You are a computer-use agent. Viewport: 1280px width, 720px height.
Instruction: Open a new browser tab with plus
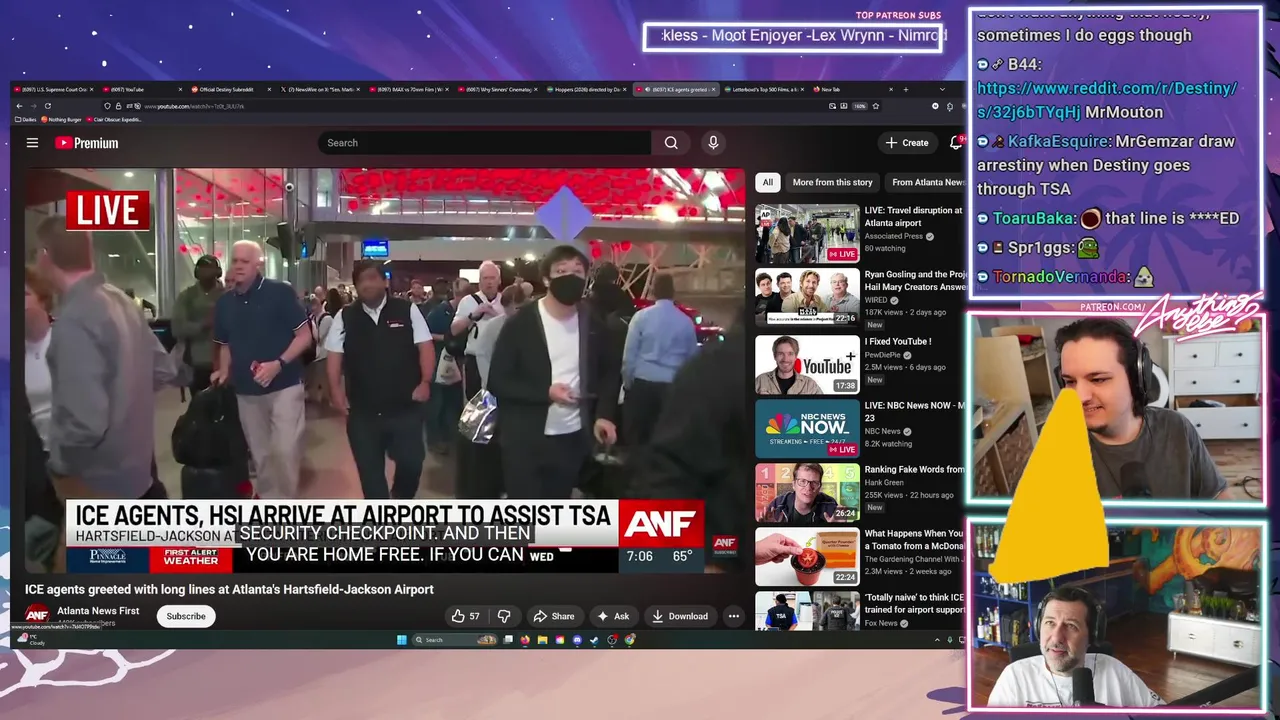[x=906, y=89]
